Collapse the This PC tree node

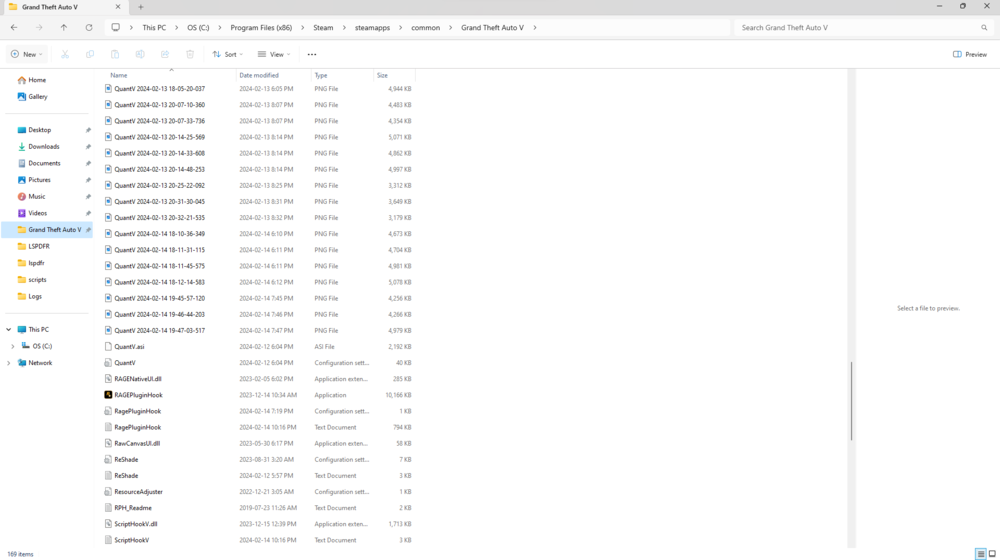[9, 329]
